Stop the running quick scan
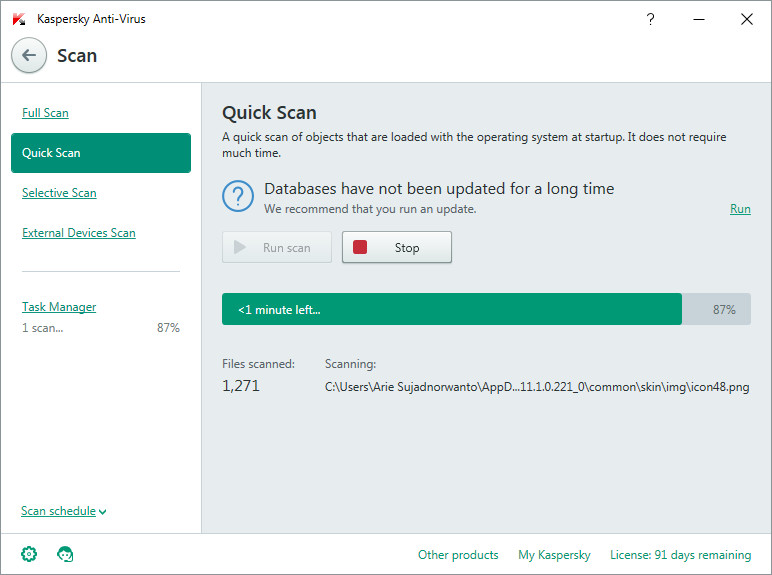 (397, 247)
